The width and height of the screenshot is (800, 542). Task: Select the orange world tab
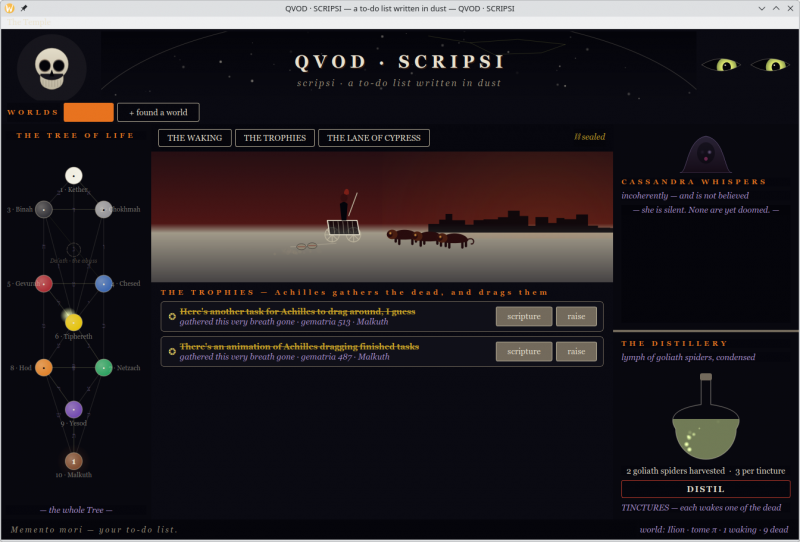(x=89, y=112)
